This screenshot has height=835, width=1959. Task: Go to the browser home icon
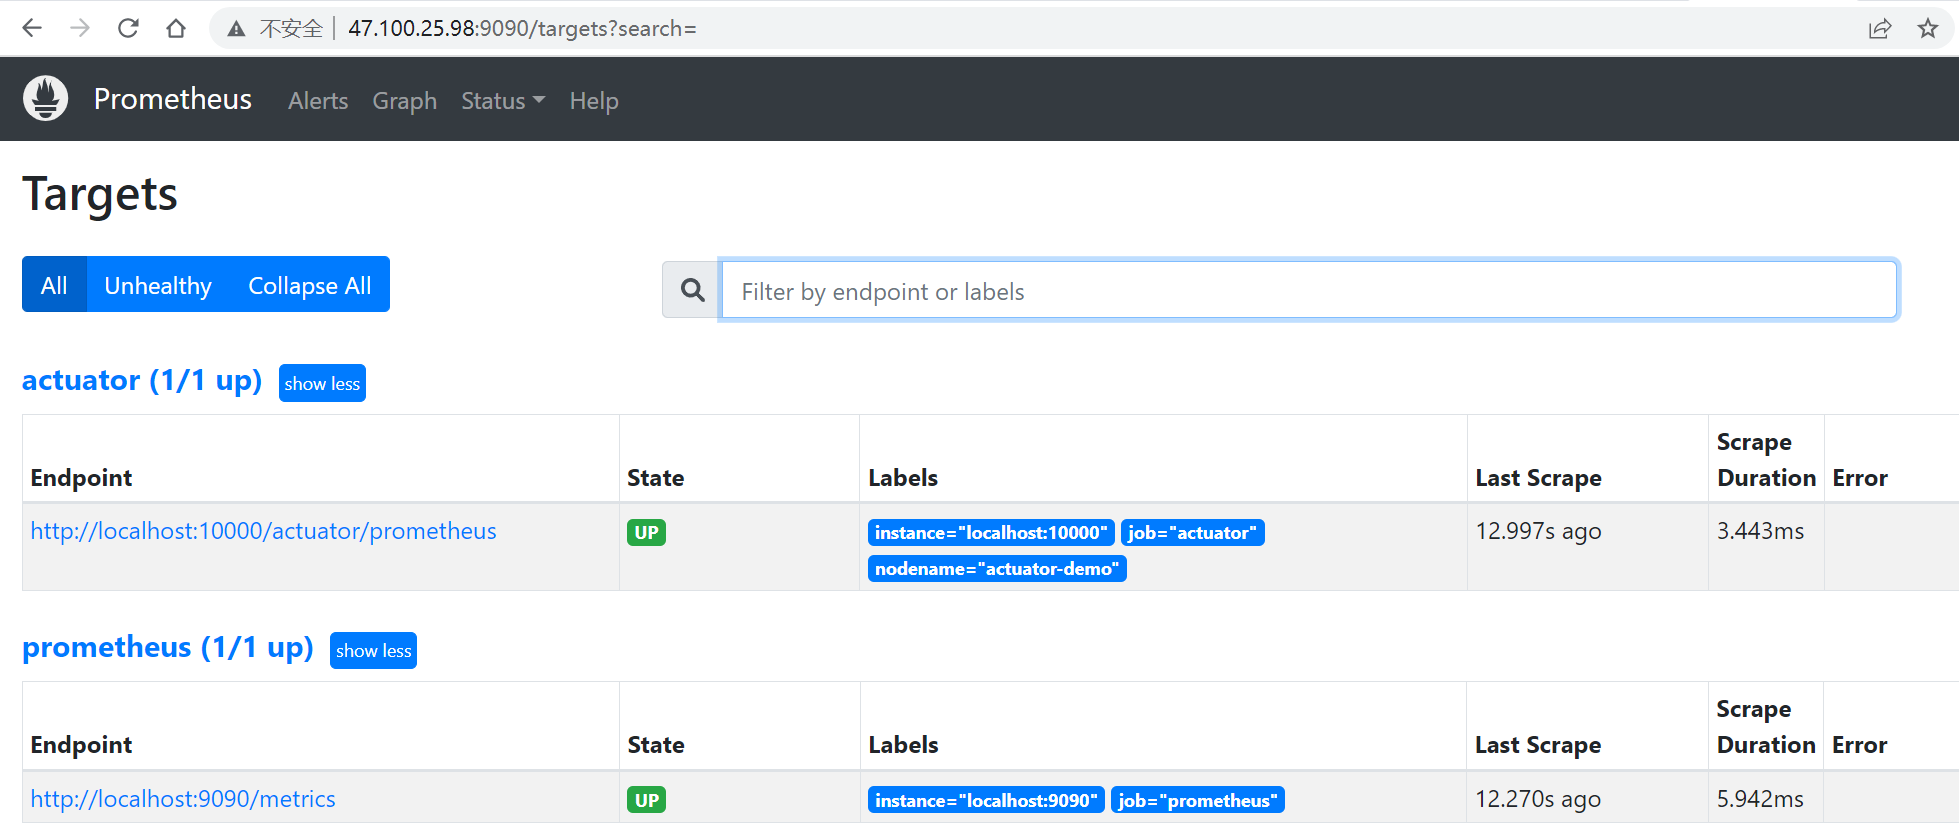pyautogui.click(x=176, y=28)
